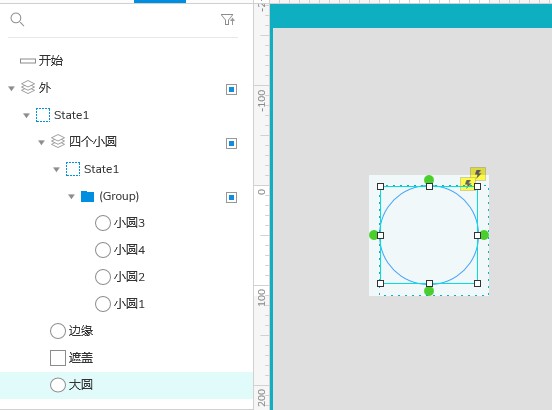Click the dynamic panel icon next to 外

(28, 88)
